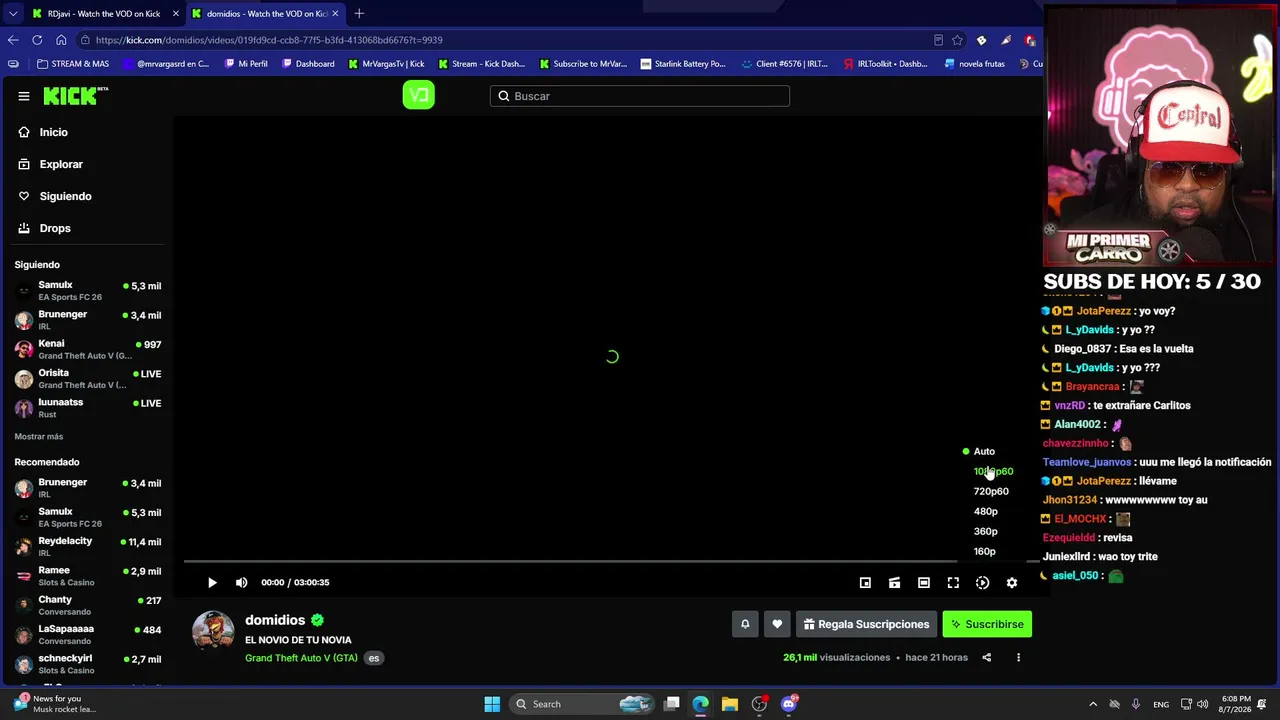The image size is (1280, 720).
Task: Focus the Buscar search field
Action: 640,96
